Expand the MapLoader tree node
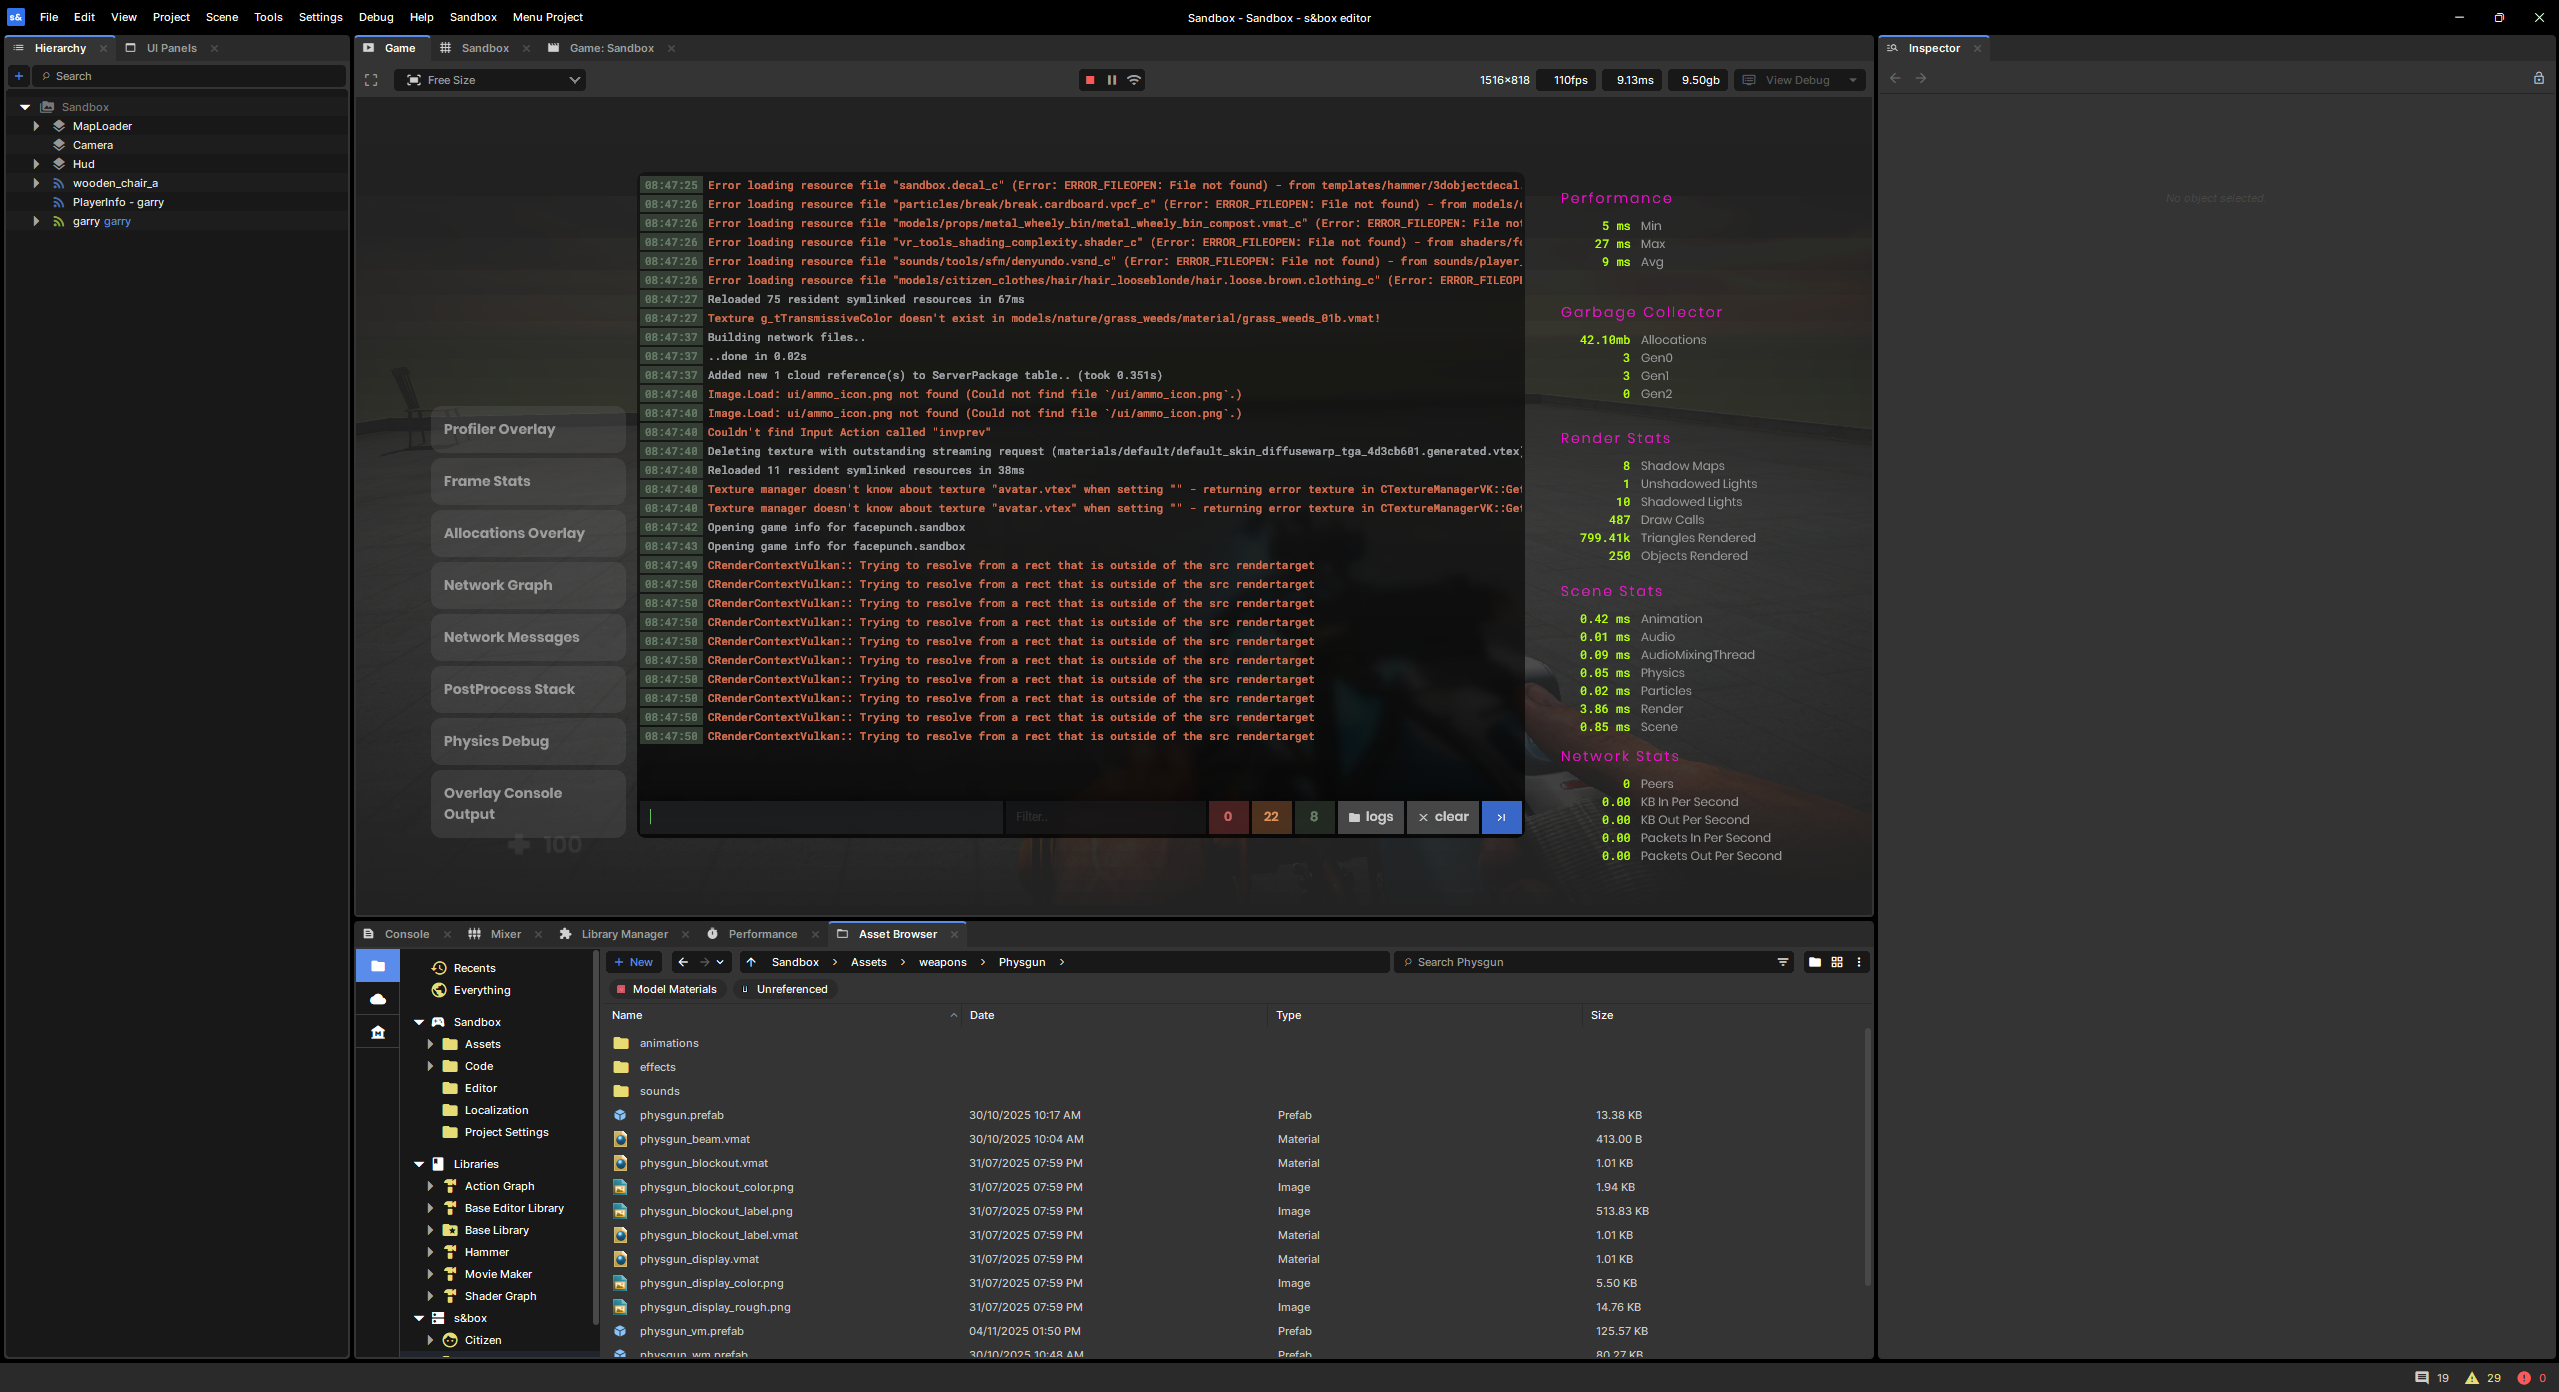Viewport: 2559px width, 1392px height. pos(36,126)
